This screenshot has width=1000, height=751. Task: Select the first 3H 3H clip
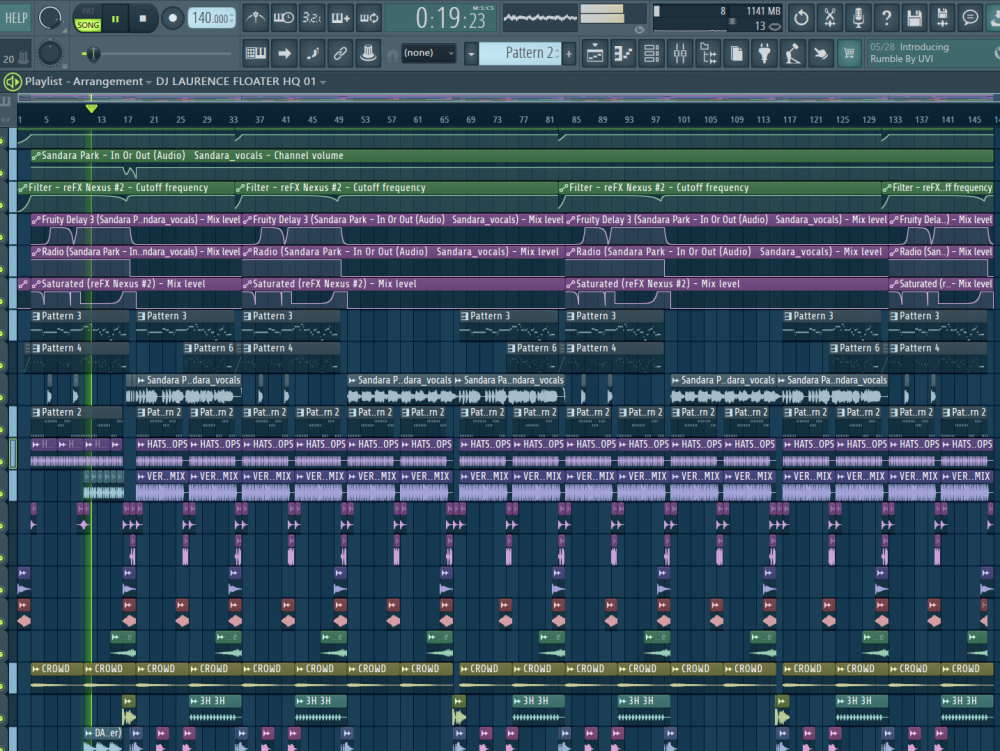point(215,709)
